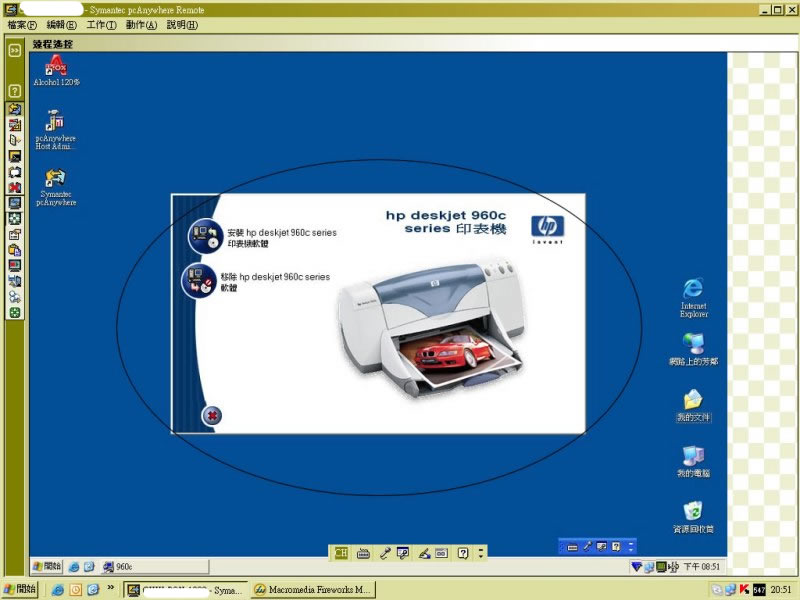Click the window with magnifier icon on the yellow IME bar
Image resolution: width=800 pixels, height=600 pixels.
point(403,553)
